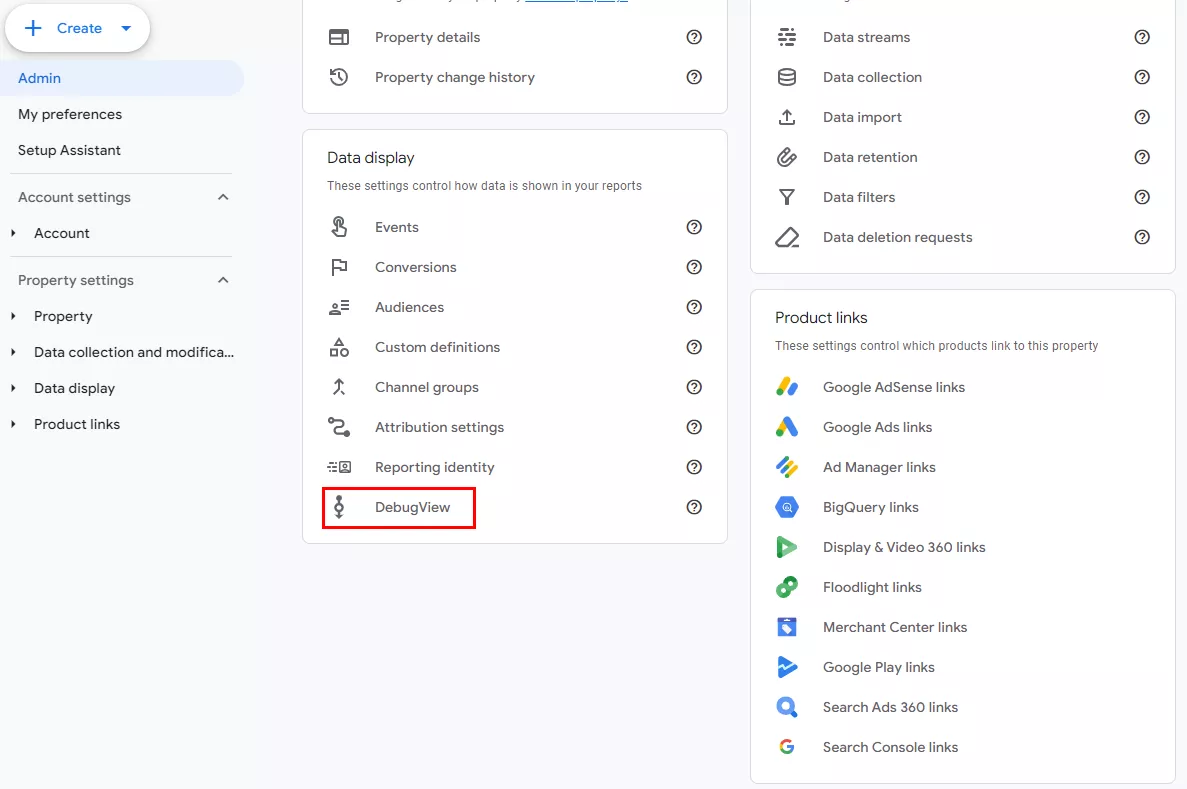
Task: Click the Property details icon
Action: pos(338,37)
